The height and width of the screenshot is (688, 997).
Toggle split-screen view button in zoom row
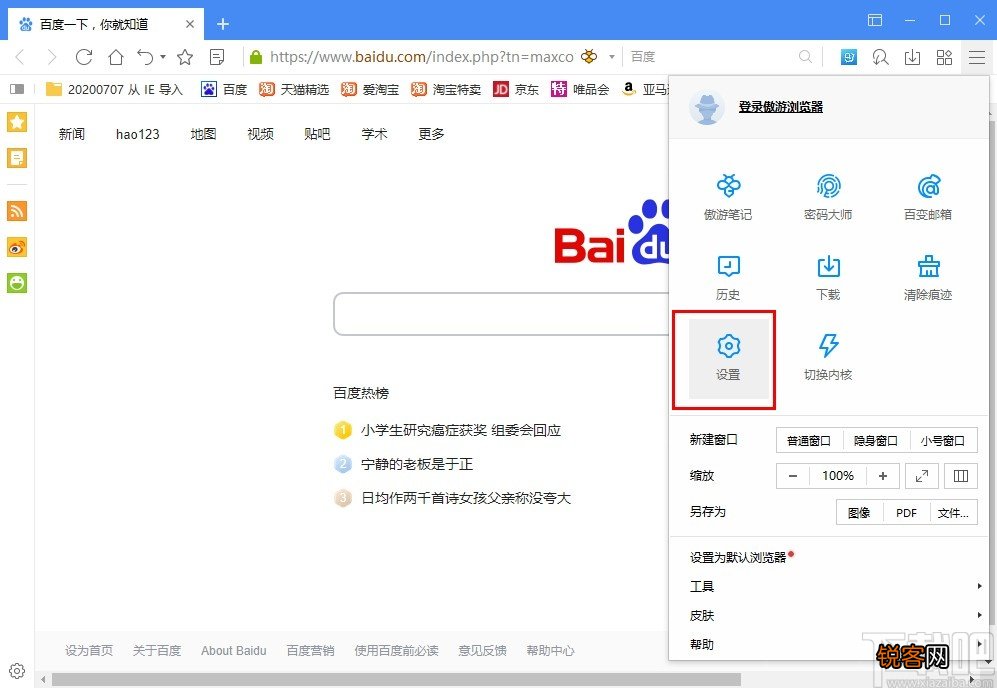click(961, 476)
